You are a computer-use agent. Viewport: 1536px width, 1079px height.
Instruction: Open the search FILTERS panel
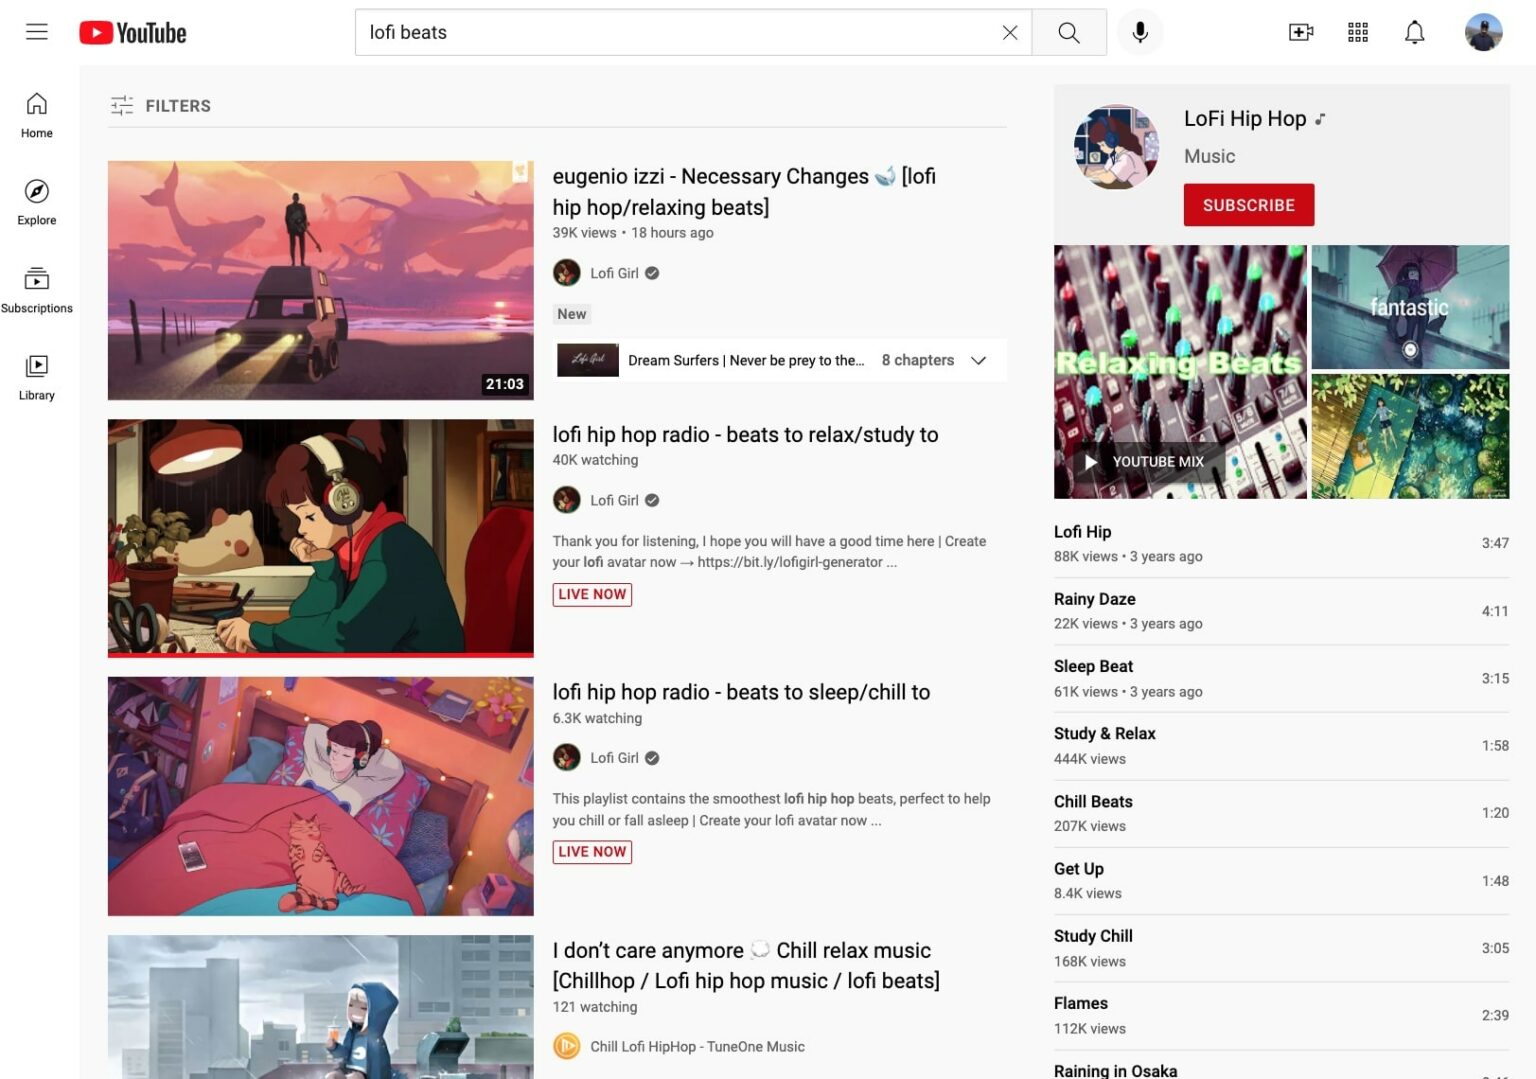pyautogui.click(x=161, y=105)
